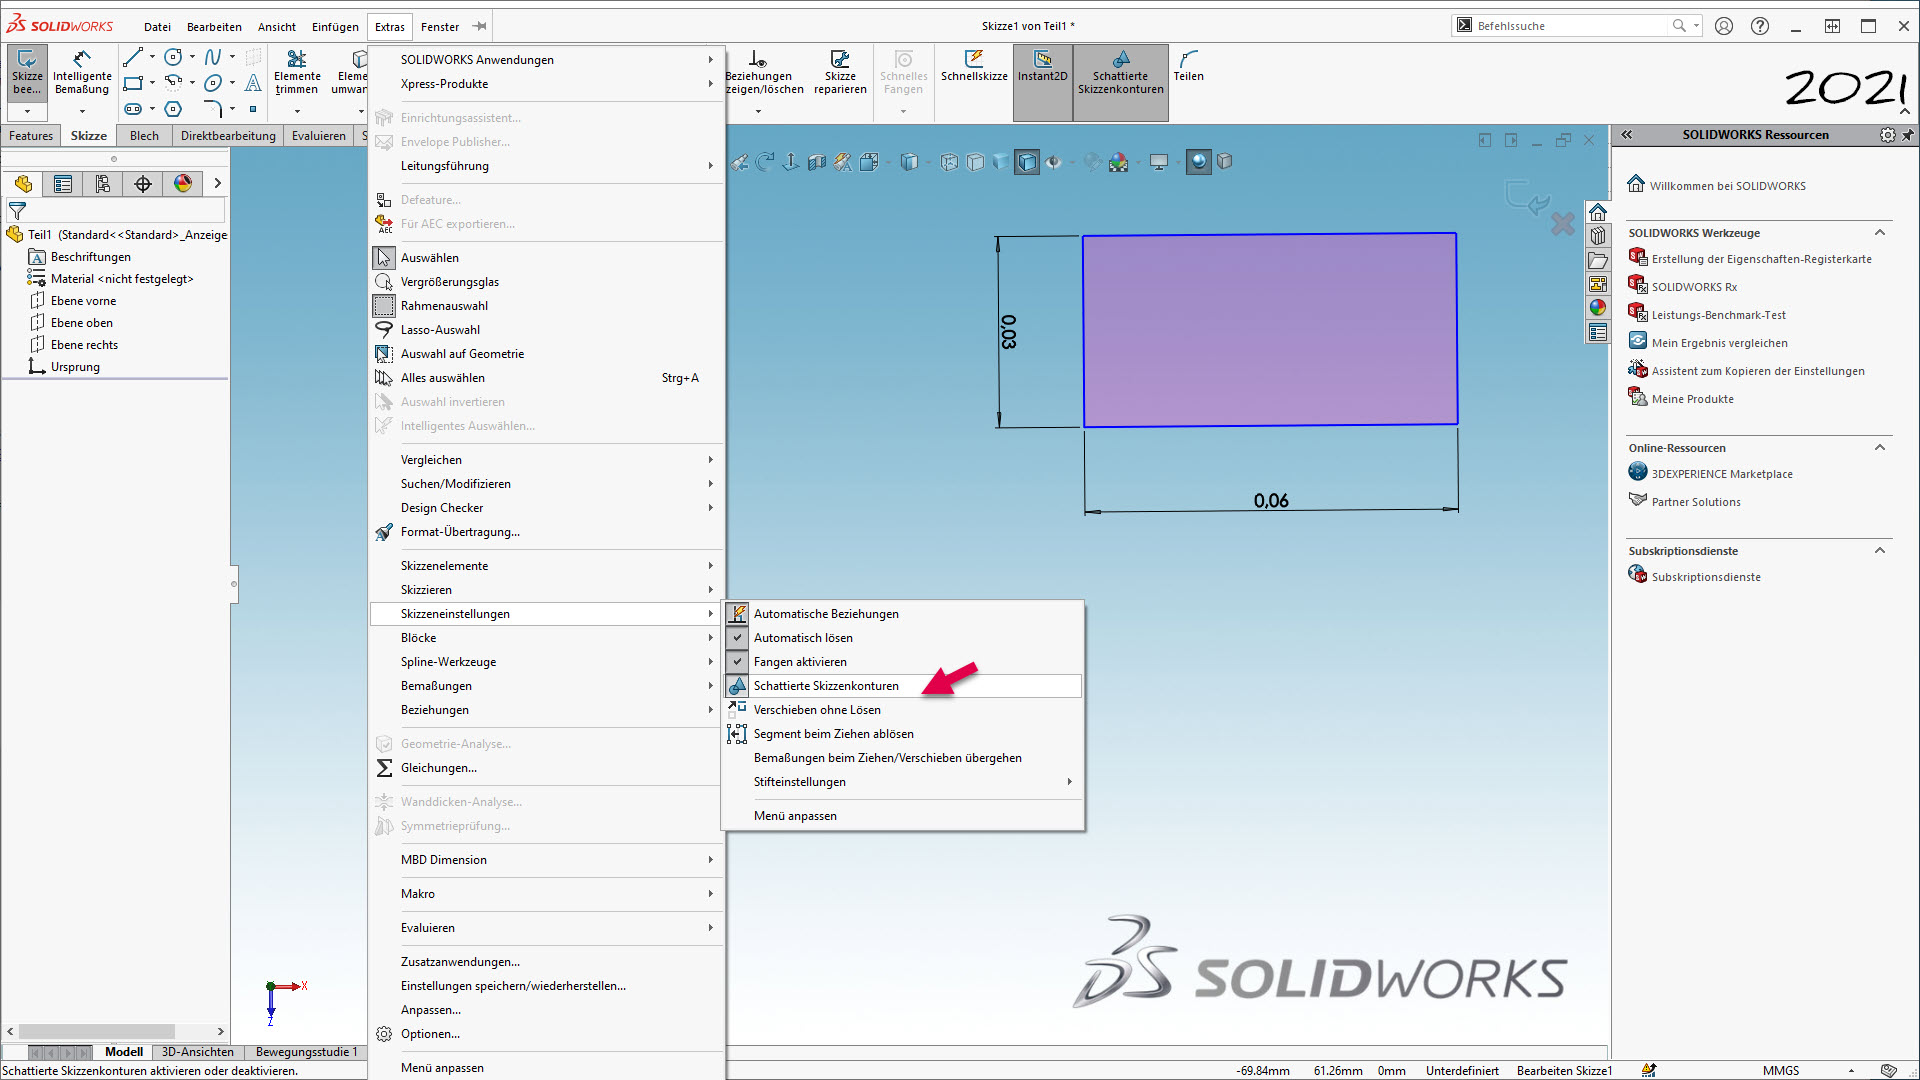The image size is (1920, 1080).
Task: Collapse SOLIDWORKS Werkzeuge section
Action: click(1880, 232)
